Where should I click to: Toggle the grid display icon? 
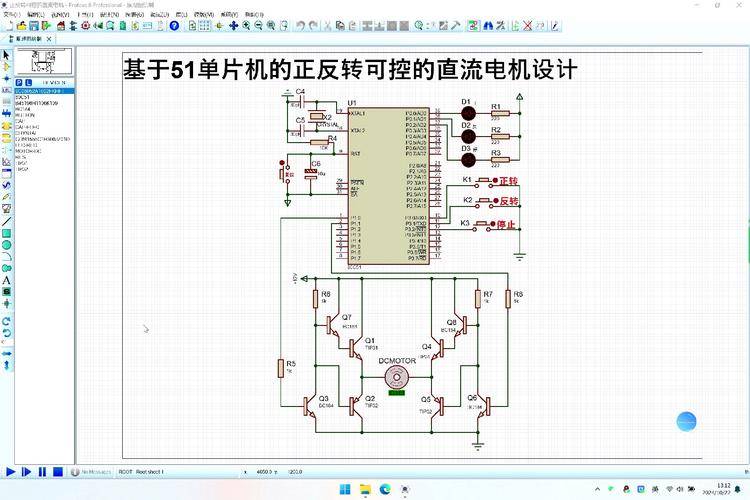point(204,26)
